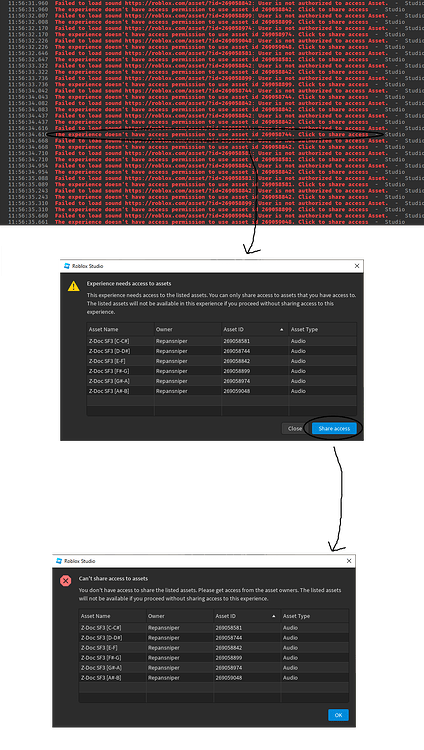Select Z-Doc SF3 [E-F] in Experience needs access dialog
The width and height of the screenshot is (424, 750).
click(x=108, y=361)
